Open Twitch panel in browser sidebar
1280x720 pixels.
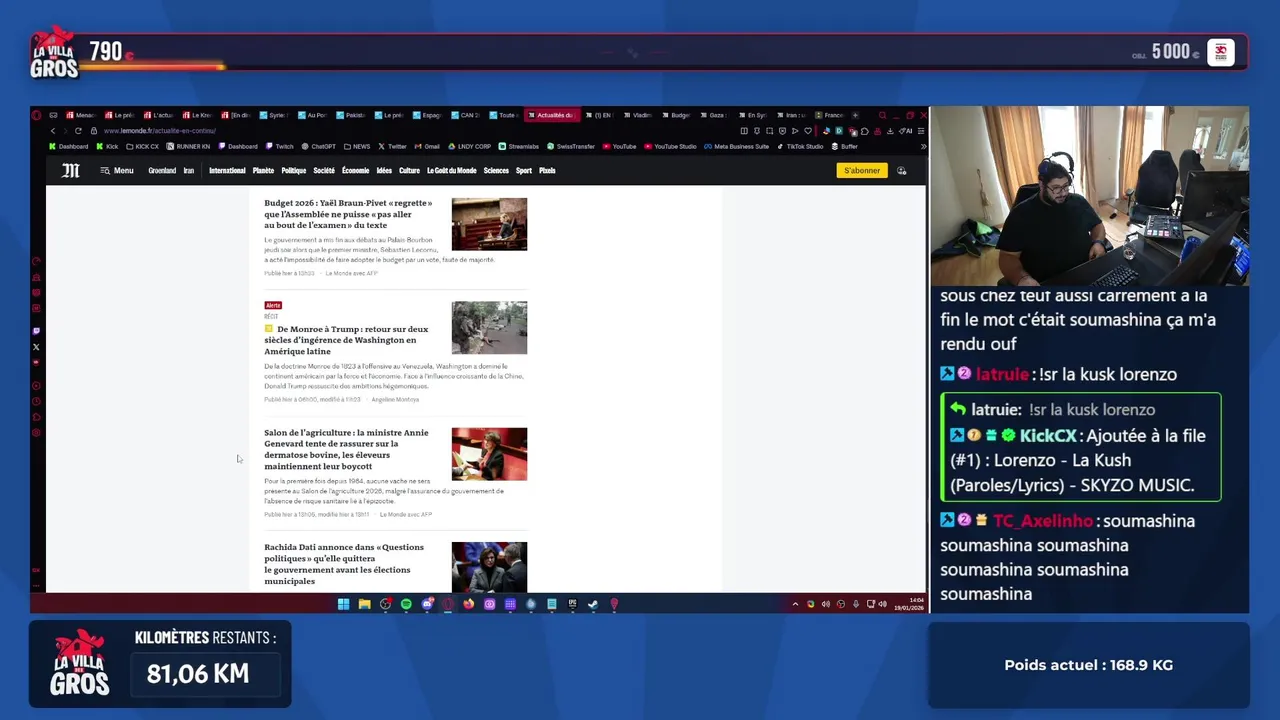click(37, 331)
